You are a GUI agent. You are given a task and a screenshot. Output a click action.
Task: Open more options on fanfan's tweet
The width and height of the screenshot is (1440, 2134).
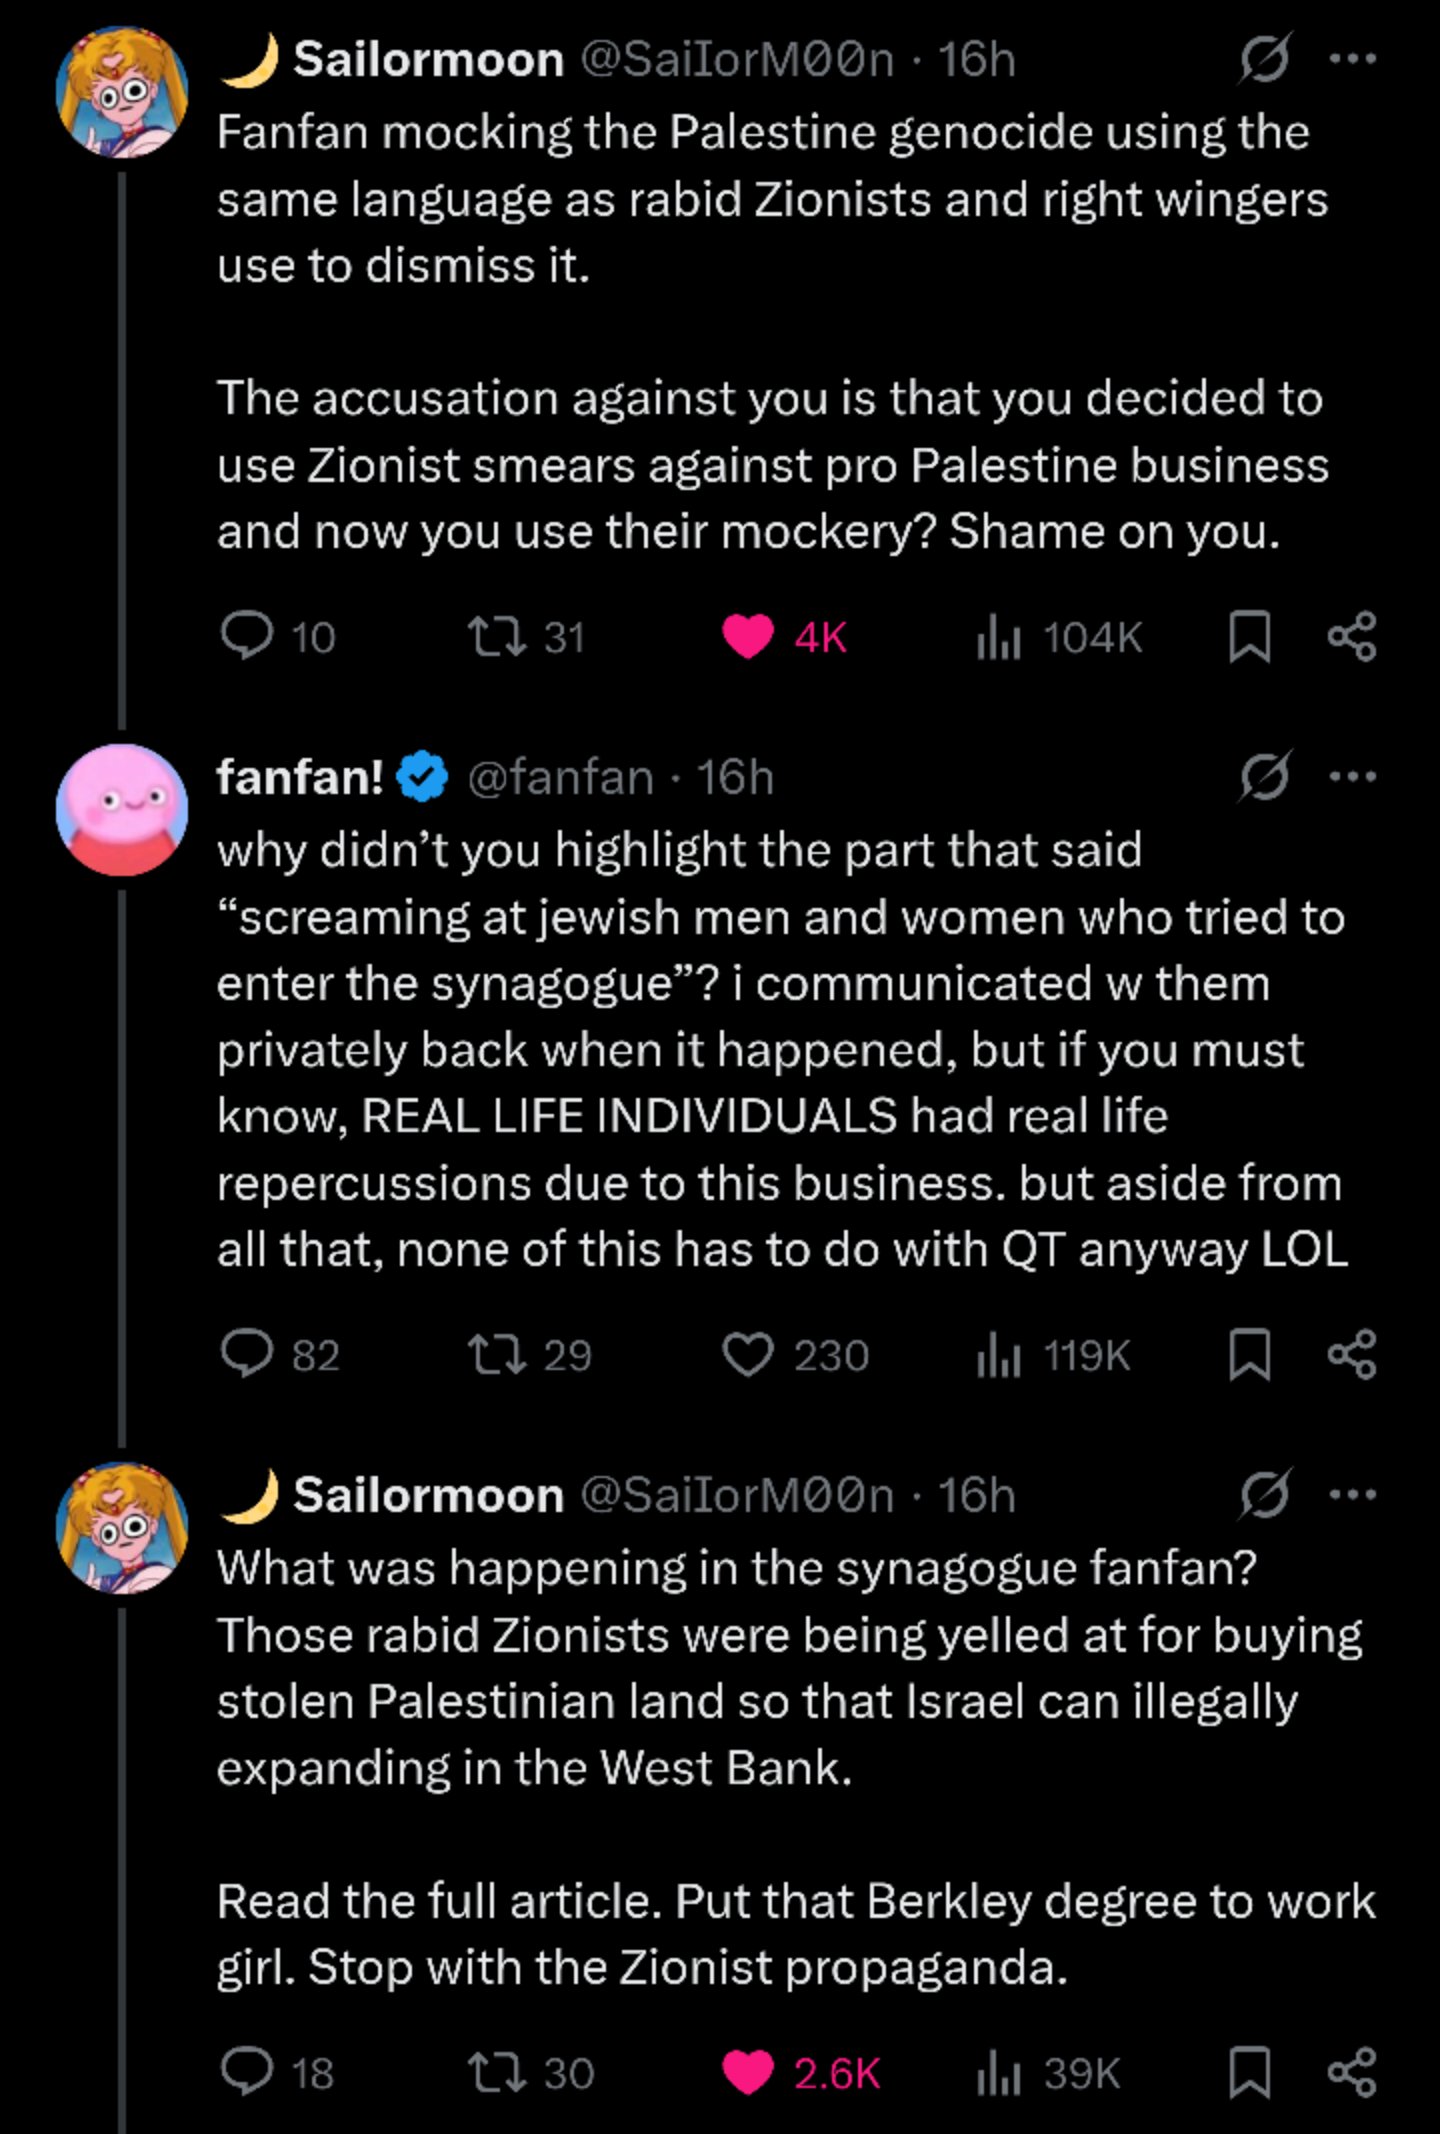pos(1352,776)
